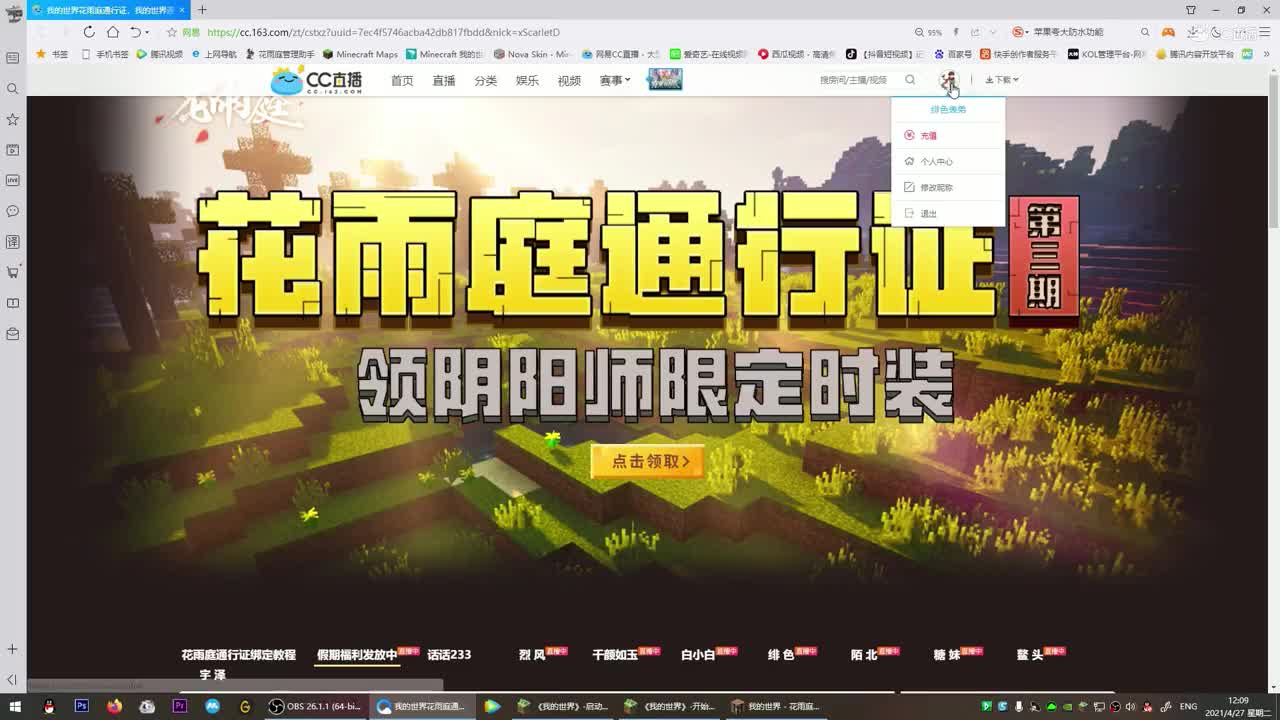Open streamer 糖妹 link
The image size is (1280, 720).
(x=946, y=655)
